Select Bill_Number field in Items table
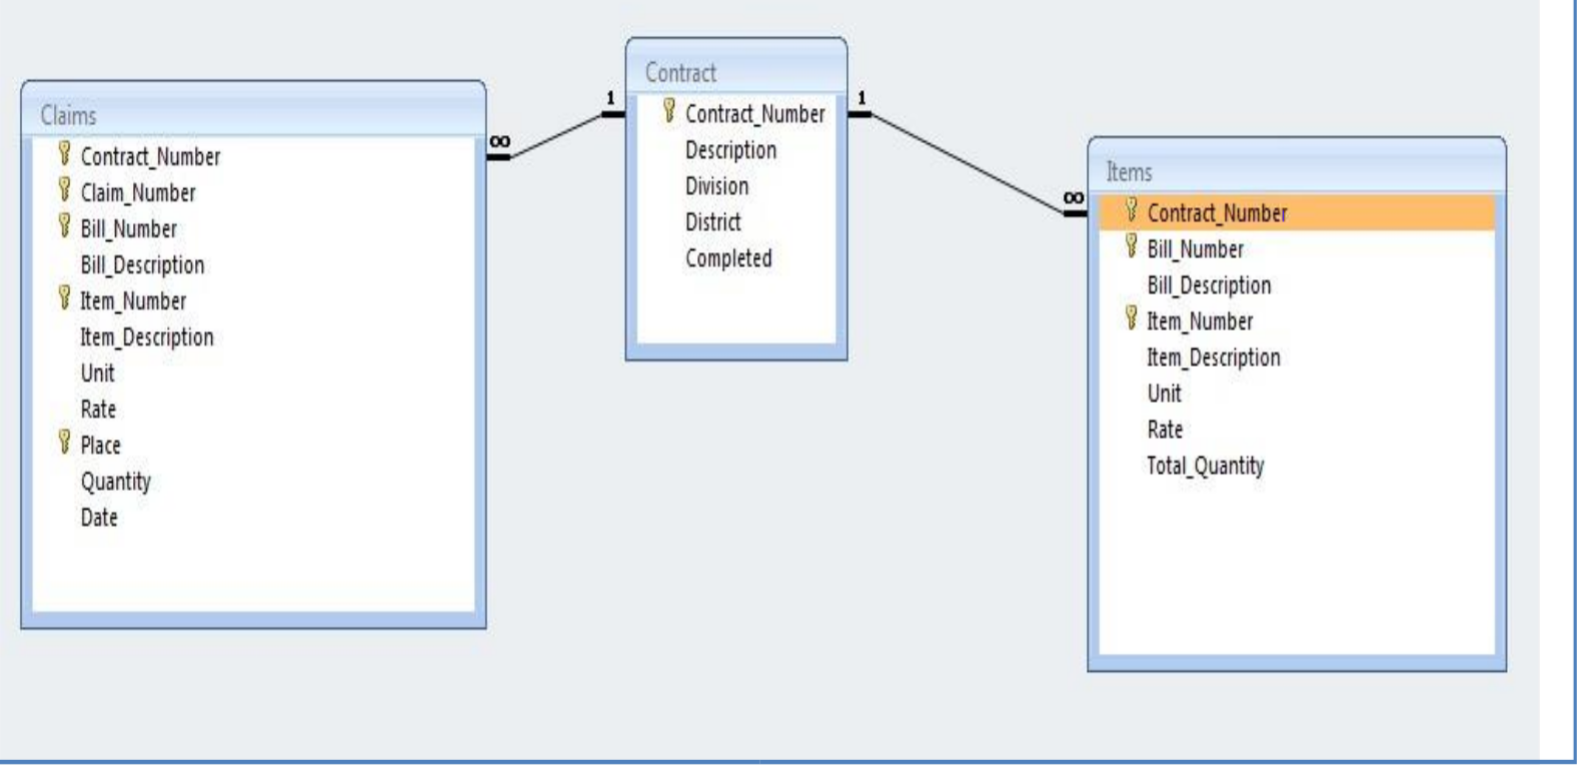The image size is (1583, 771). point(1195,249)
